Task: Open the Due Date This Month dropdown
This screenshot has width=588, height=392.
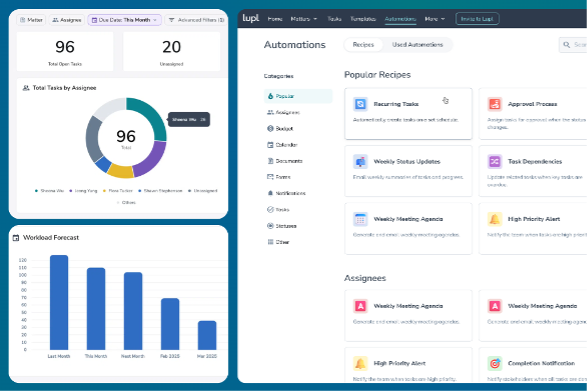Action: pyautogui.click(x=124, y=20)
